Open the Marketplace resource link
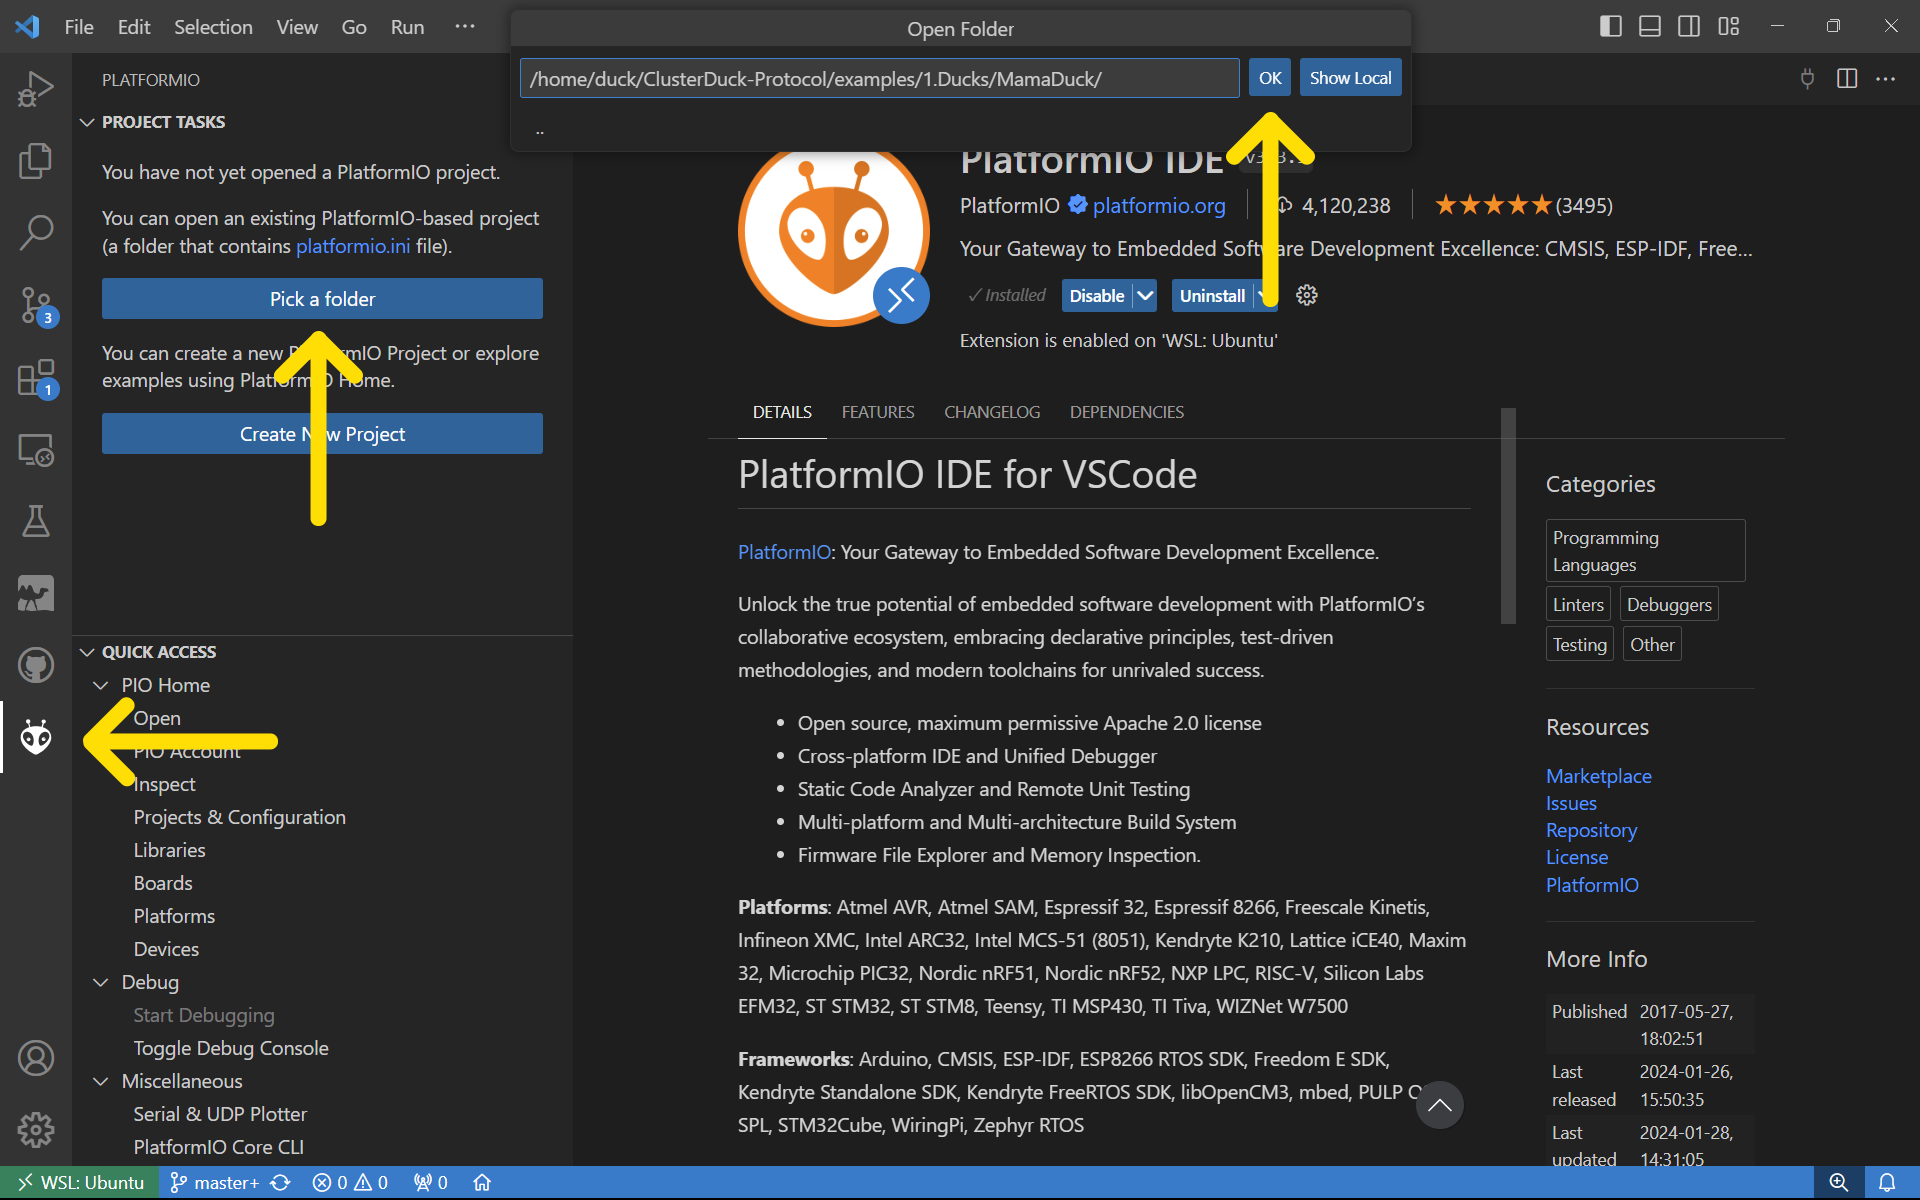Image resolution: width=1920 pixels, height=1200 pixels. [1598, 776]
